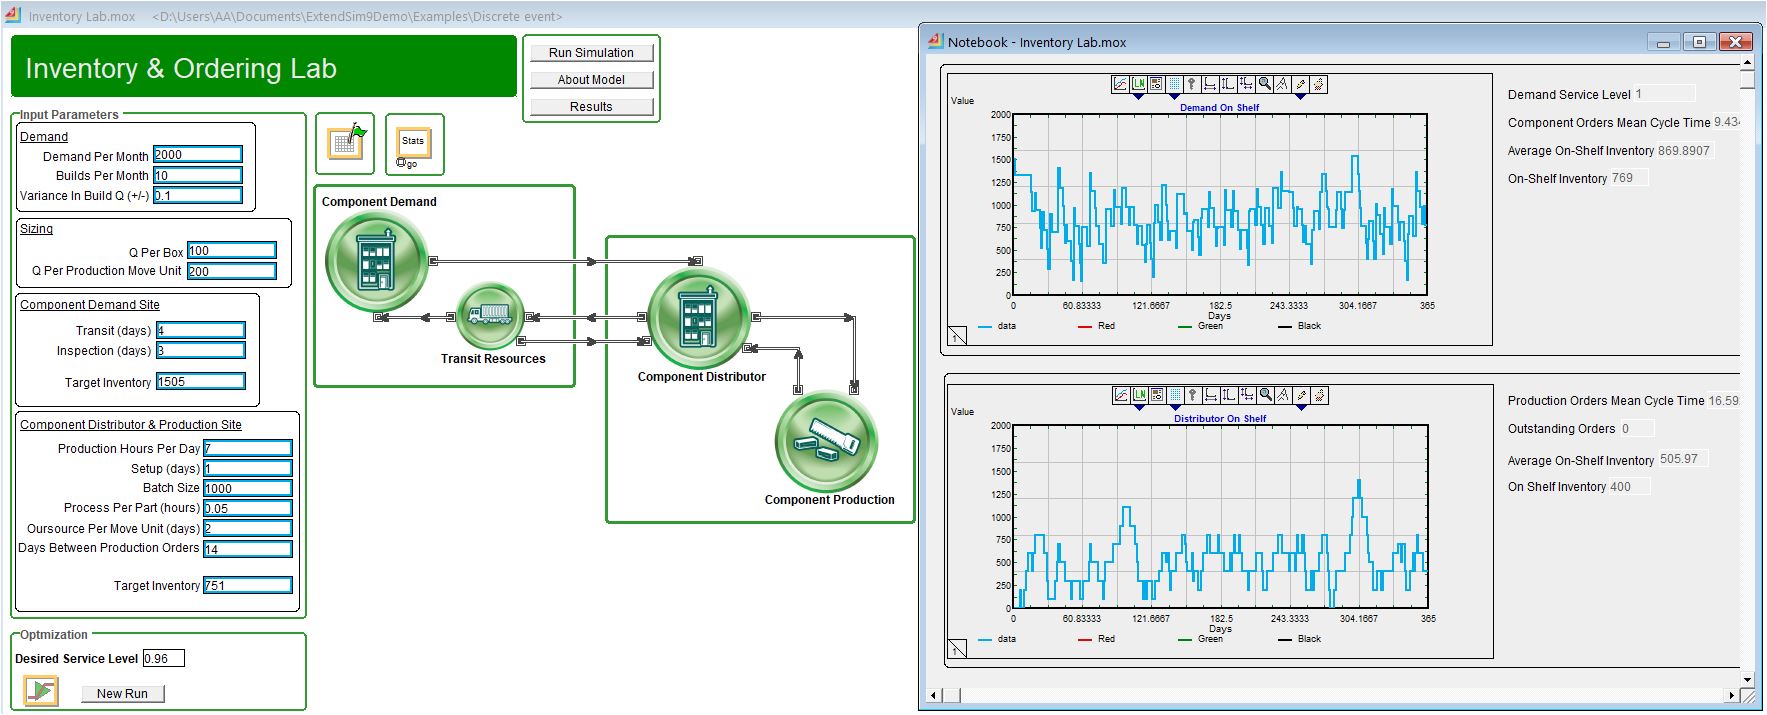The image size is (1767, 715).
Task: Select the Transit Resources truck block
Action: 490,315
